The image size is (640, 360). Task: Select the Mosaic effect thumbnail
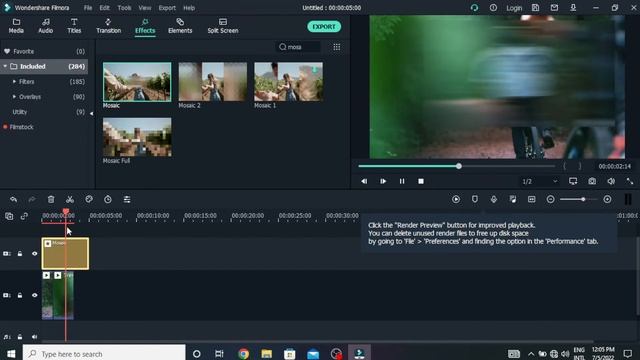(x=137, y=82)
